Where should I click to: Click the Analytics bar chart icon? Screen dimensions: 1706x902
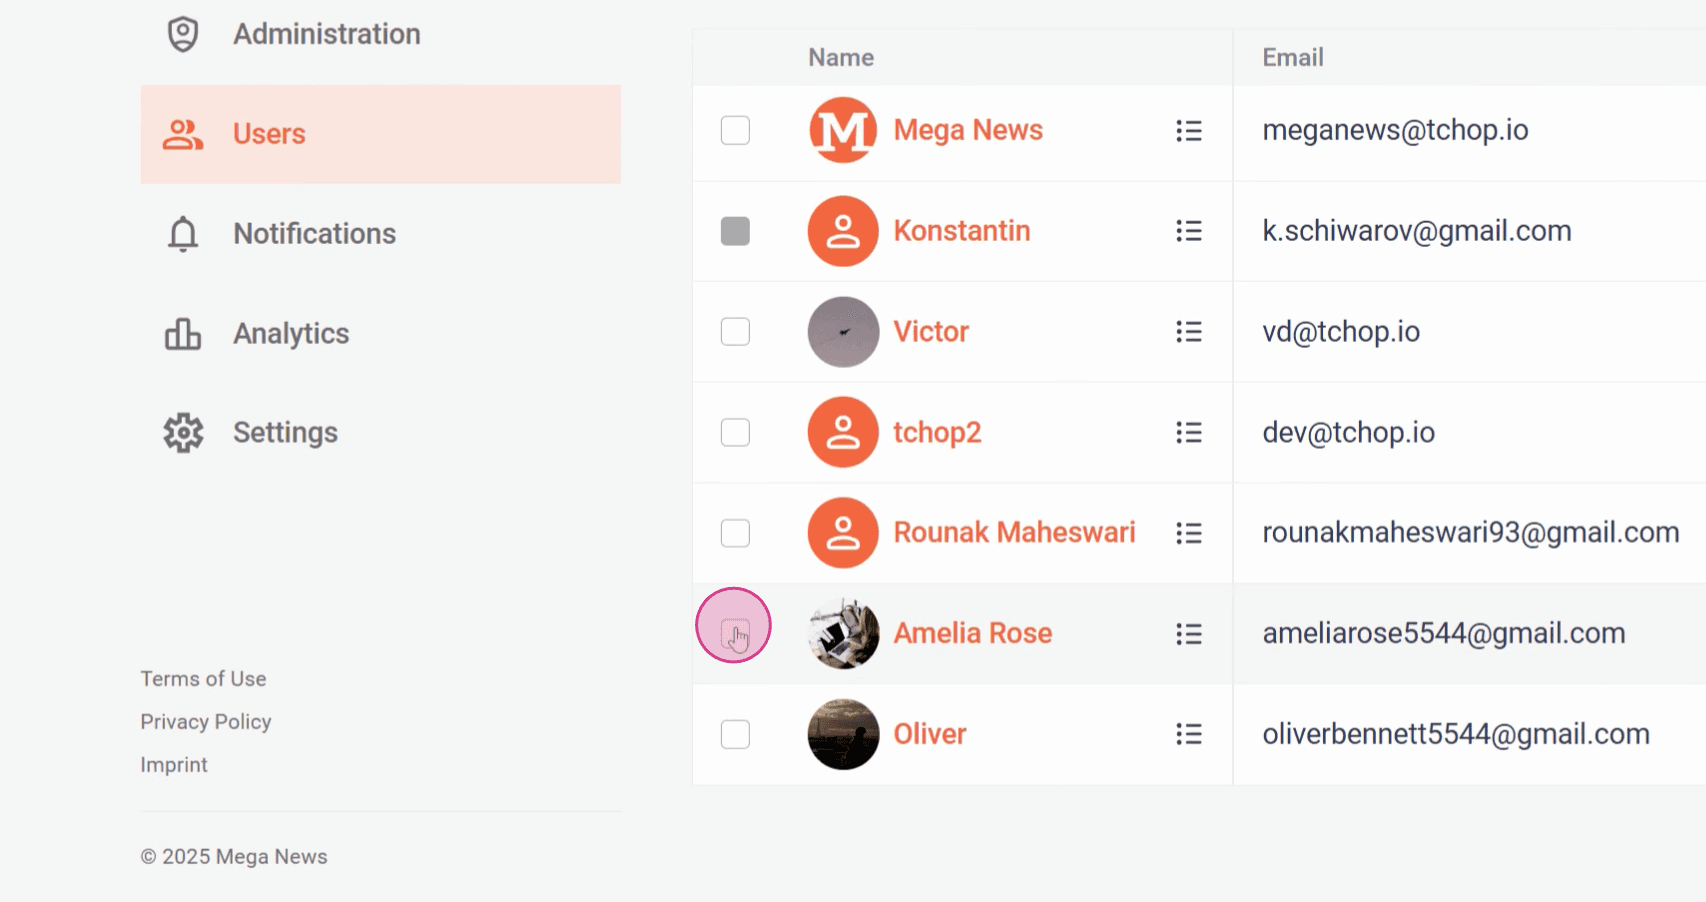183,334
